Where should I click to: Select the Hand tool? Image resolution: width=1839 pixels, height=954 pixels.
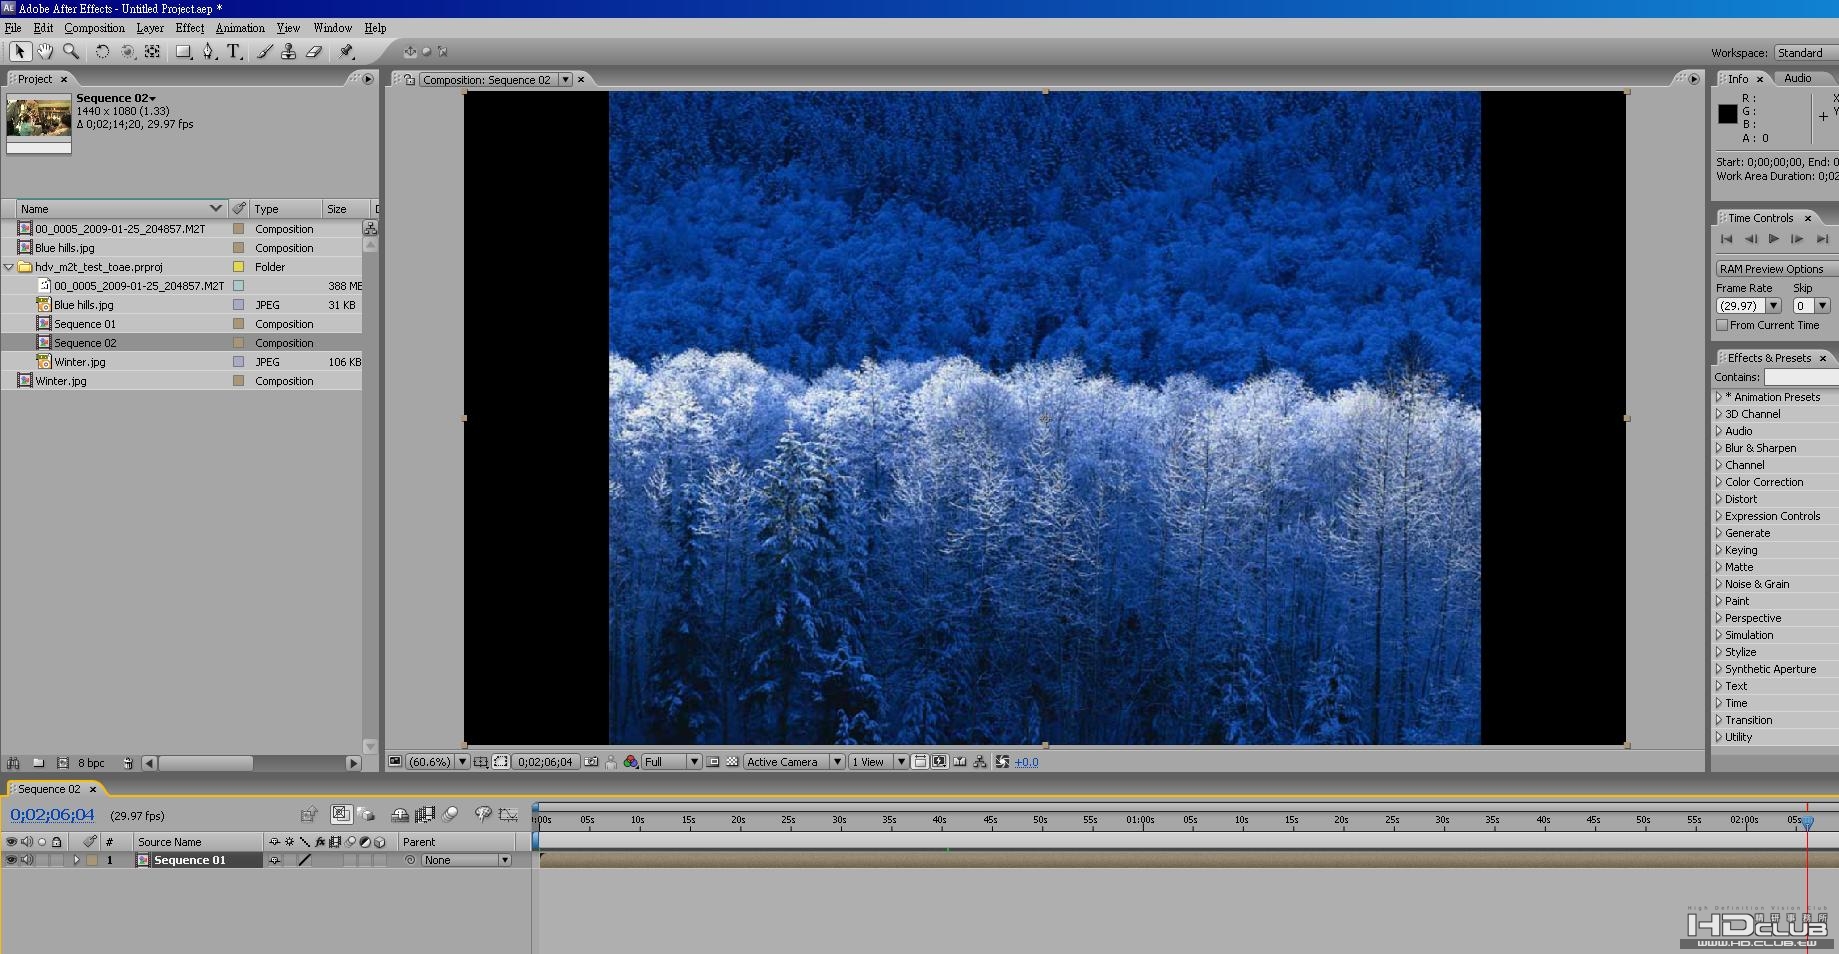45,52
